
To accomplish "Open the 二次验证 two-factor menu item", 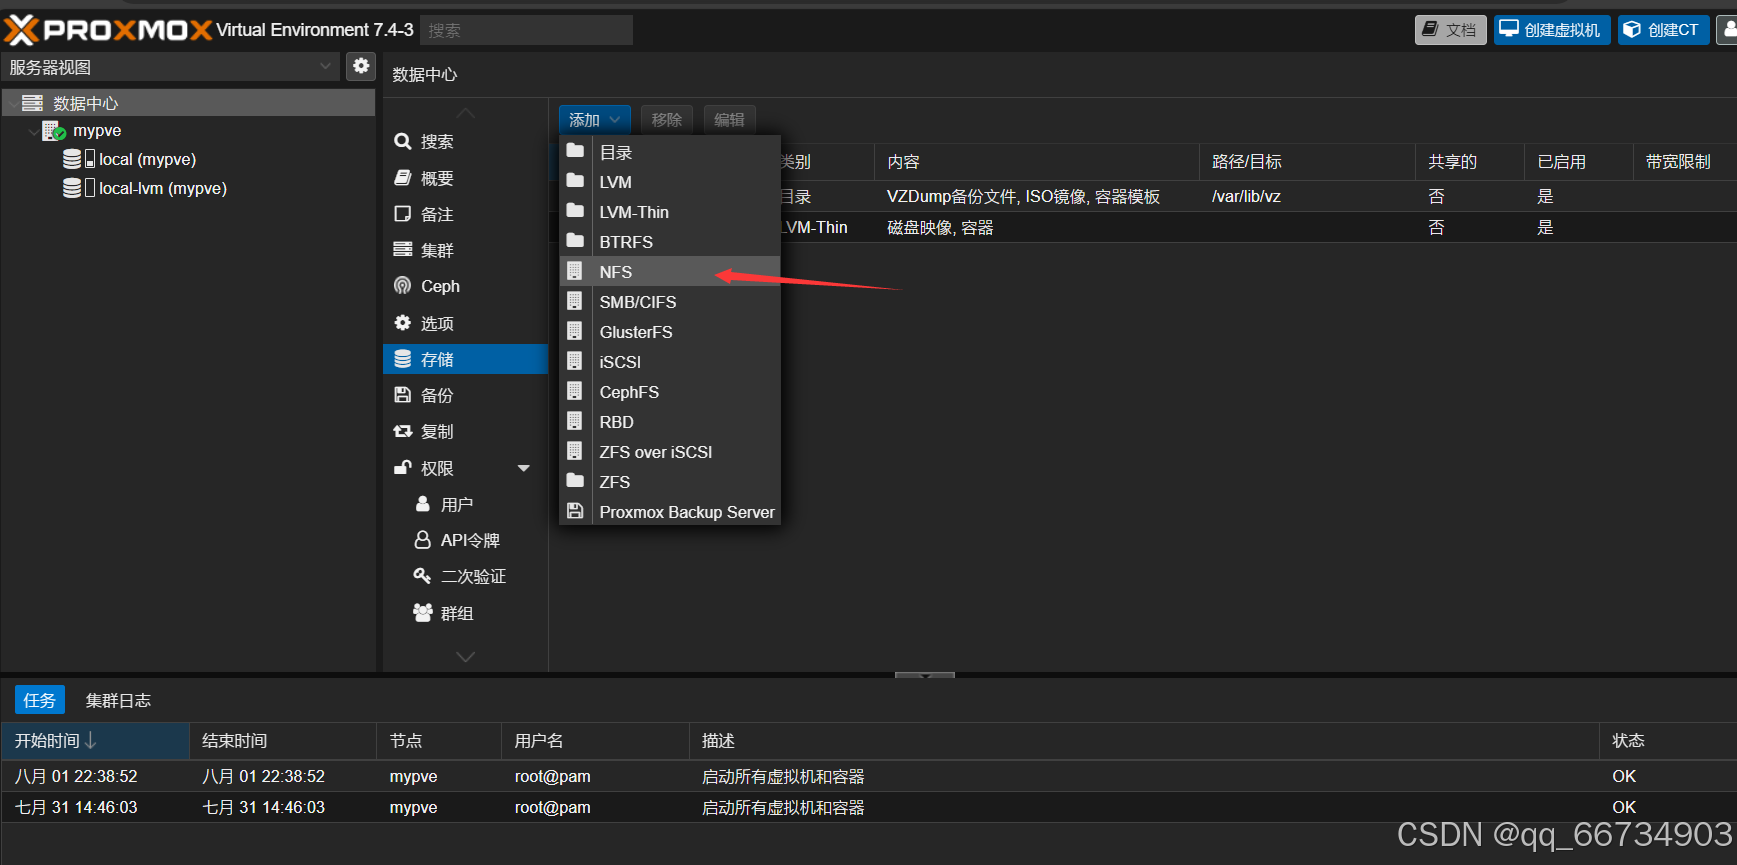I will 465,576.
